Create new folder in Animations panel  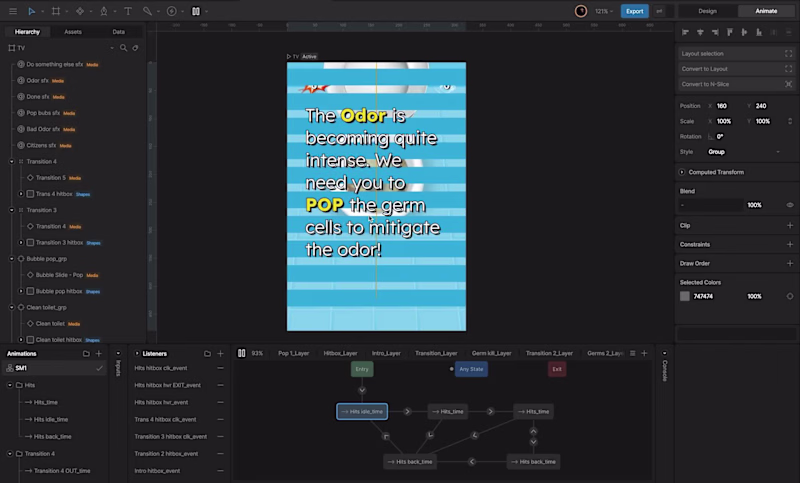(86, 353)
